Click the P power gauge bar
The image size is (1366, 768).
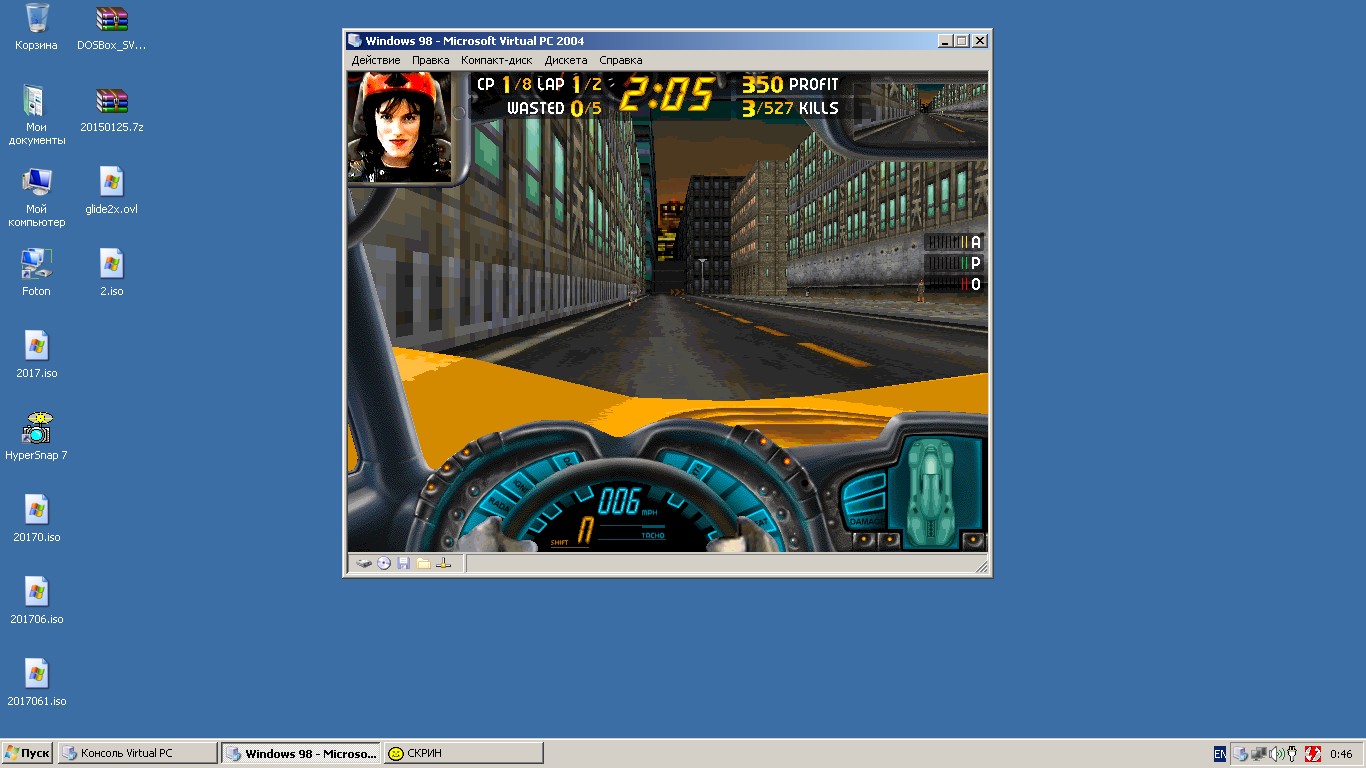(x=953, y=263)
